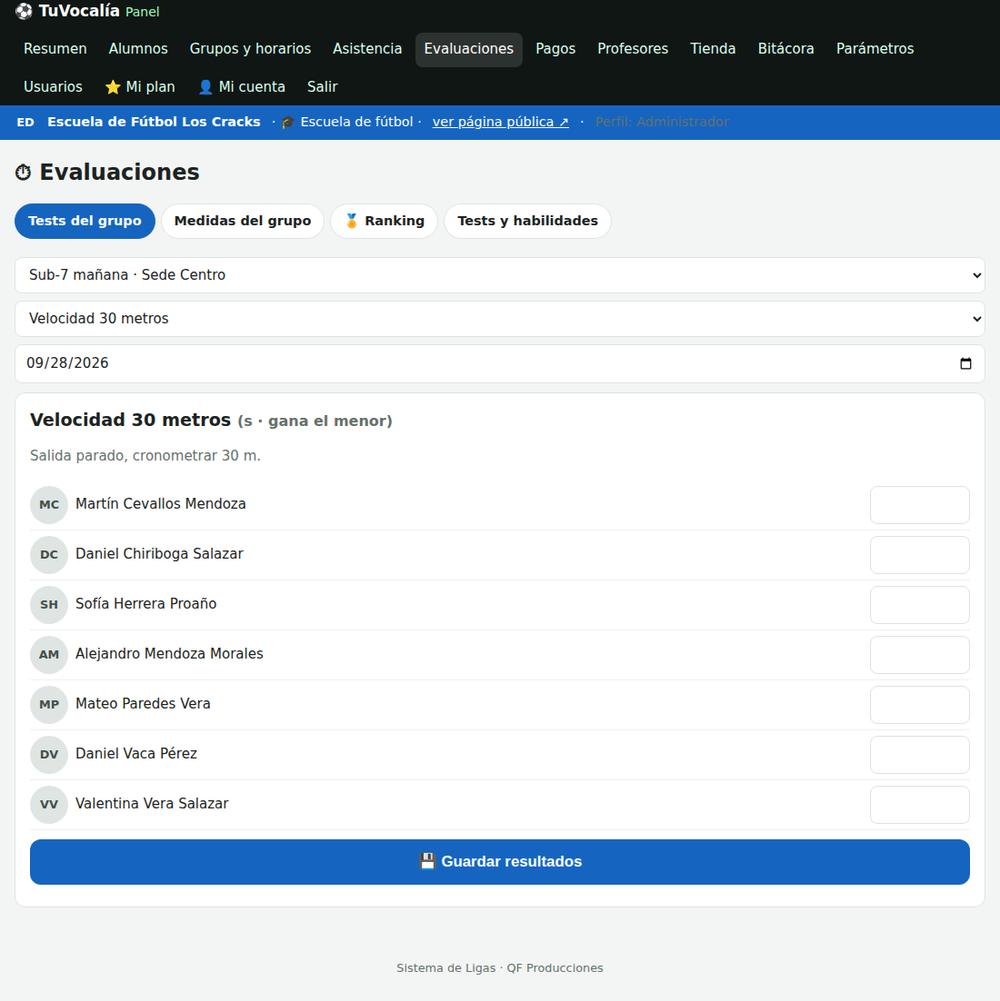Open the Pagos section
This screenshot has height=1001, width=1000.
pyautogui.click(x=556, y=49)
